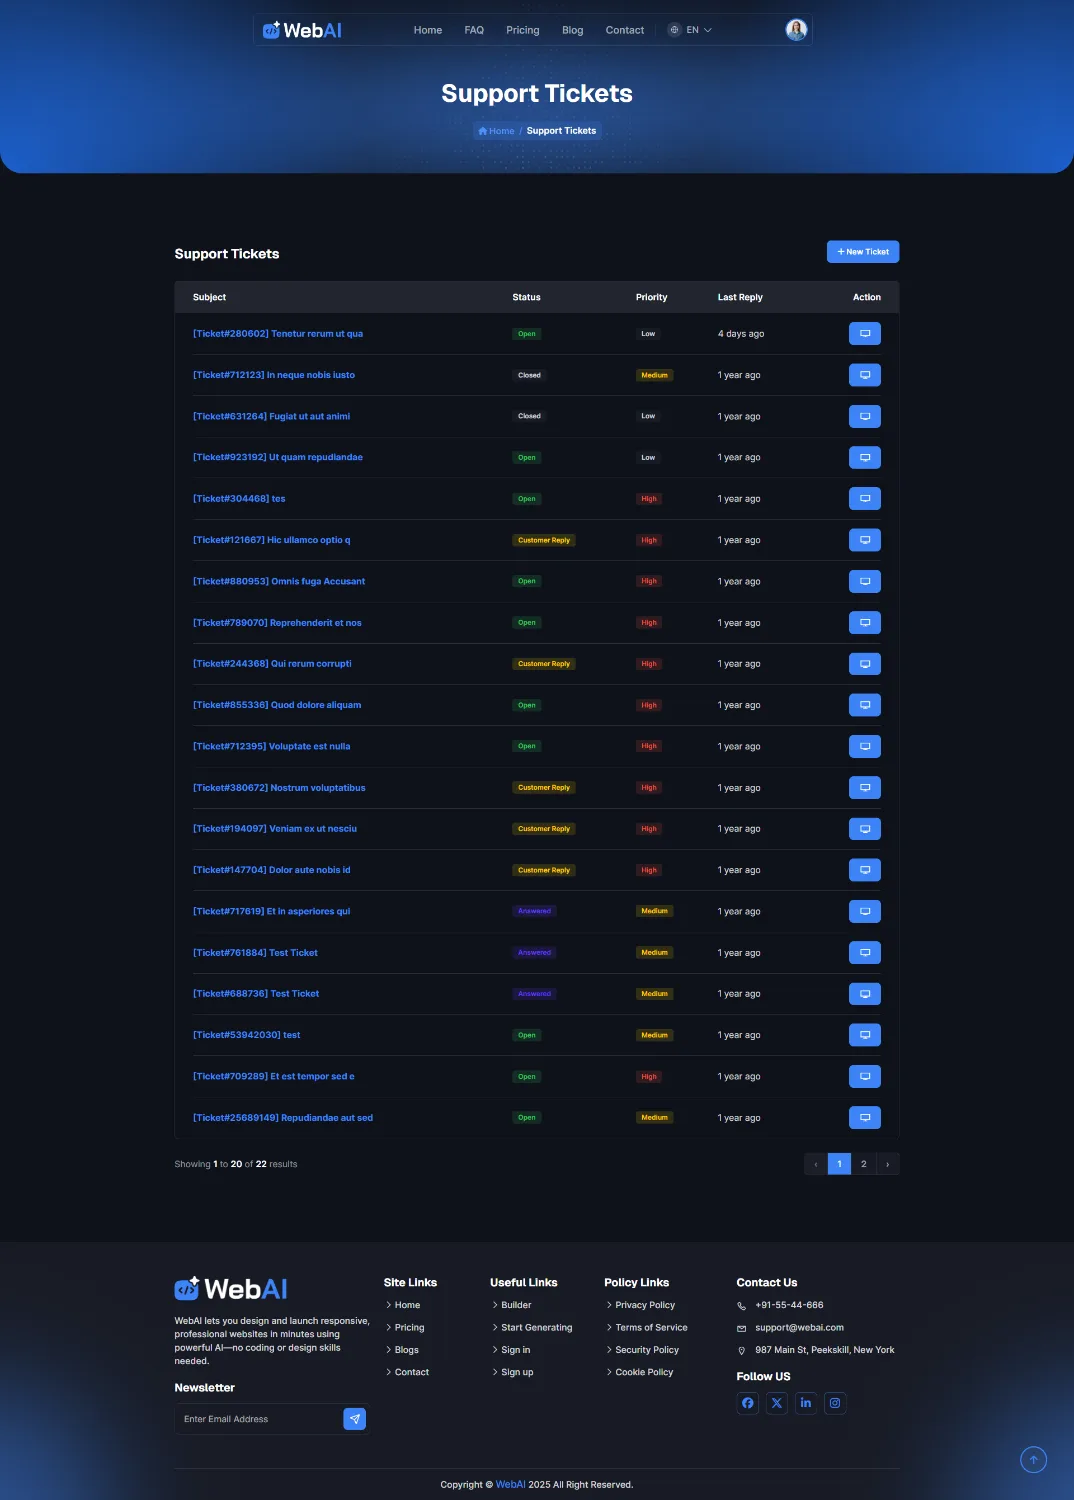Open monitor icon in Quod dolore aliquam row
This screenshot has width=1074, height=1500.
[864, 705]
